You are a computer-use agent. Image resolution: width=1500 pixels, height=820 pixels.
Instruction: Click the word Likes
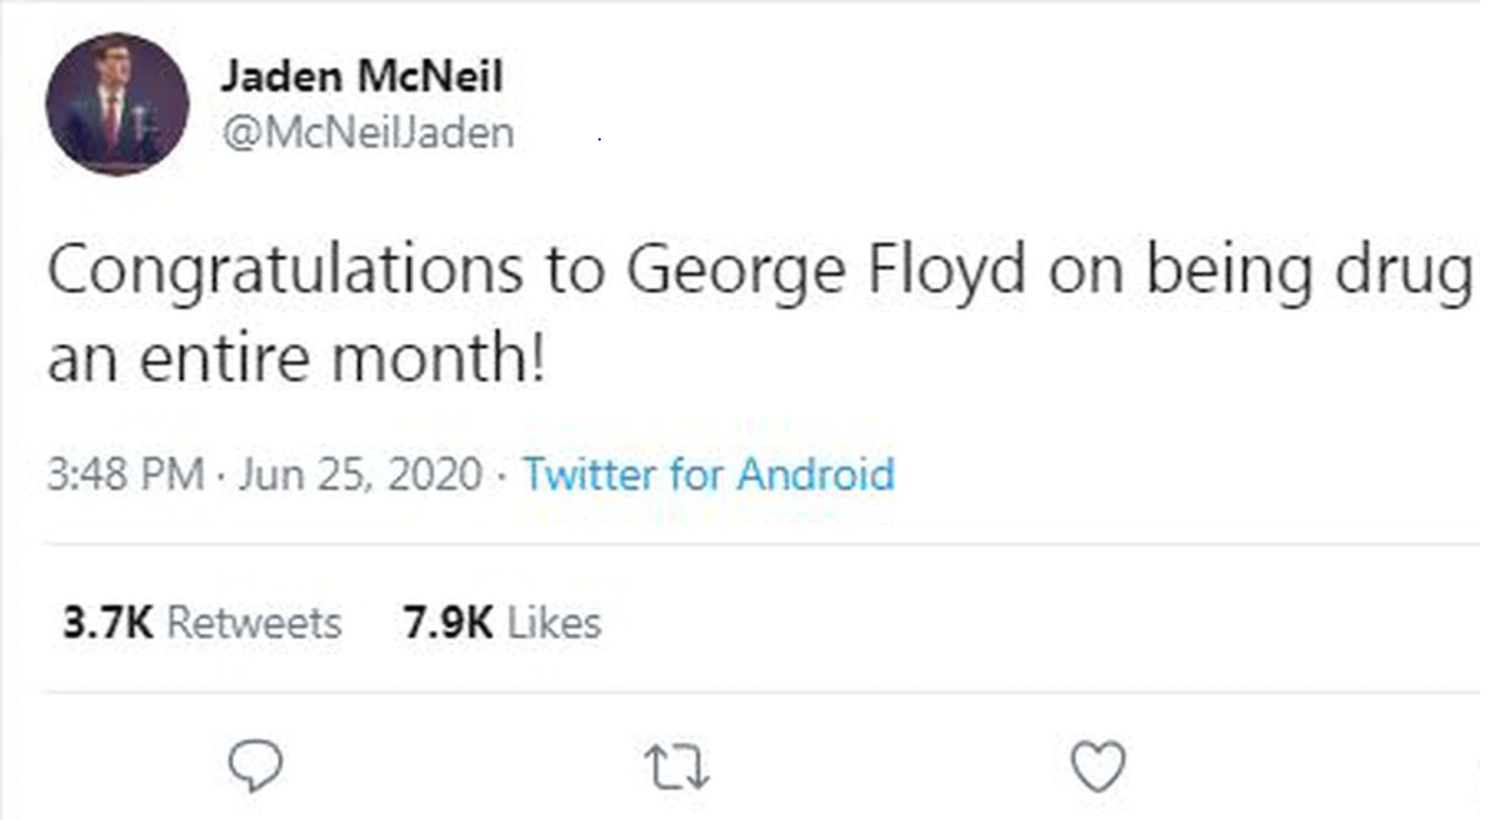(x=555, y=623)
